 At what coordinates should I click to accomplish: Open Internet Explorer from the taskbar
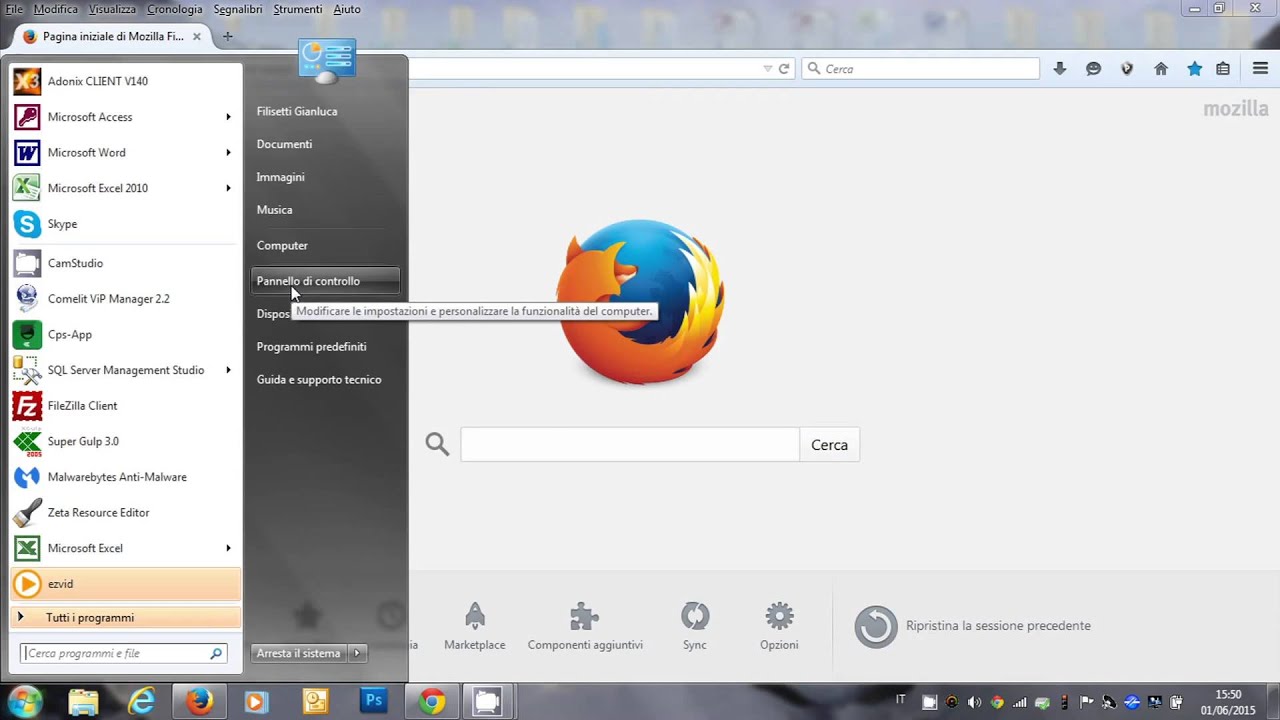click(141, 701)
